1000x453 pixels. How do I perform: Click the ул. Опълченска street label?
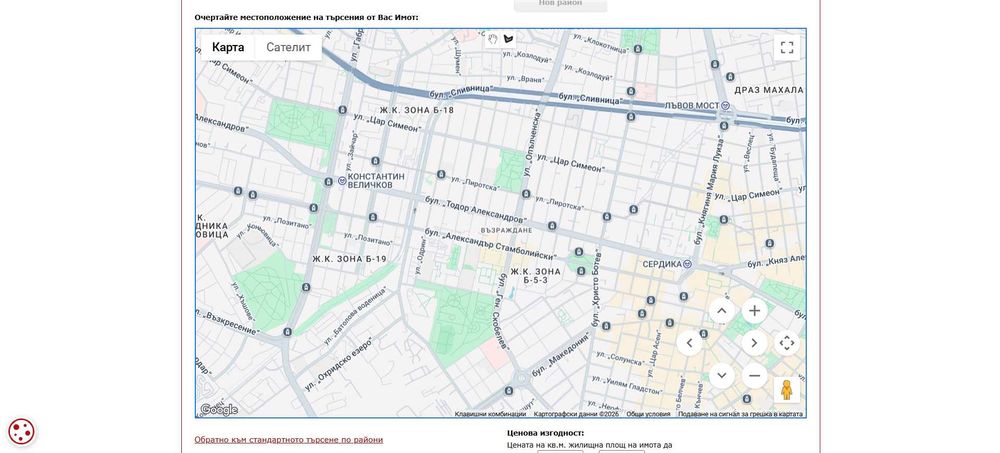[531, 144]
